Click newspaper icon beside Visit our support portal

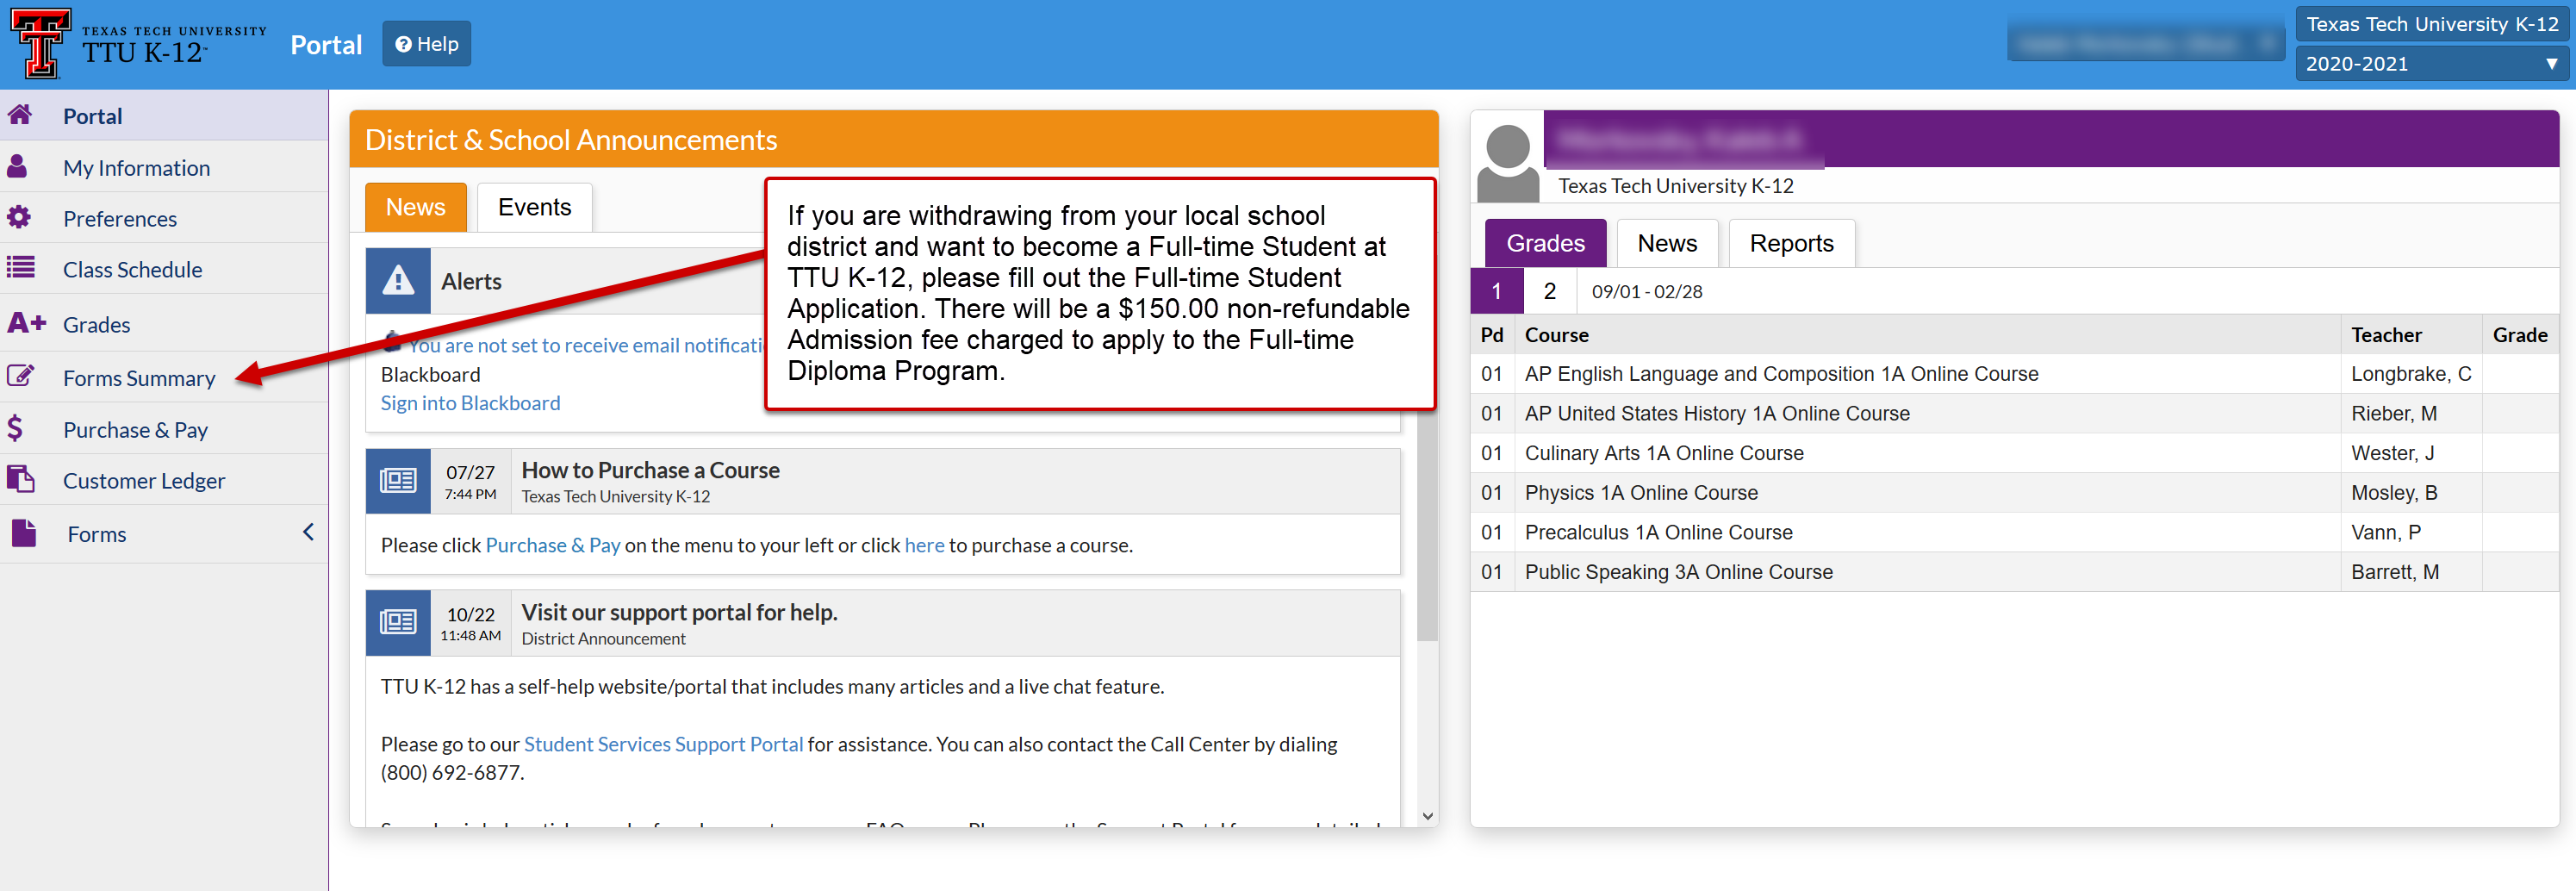(x=398, y=622)
